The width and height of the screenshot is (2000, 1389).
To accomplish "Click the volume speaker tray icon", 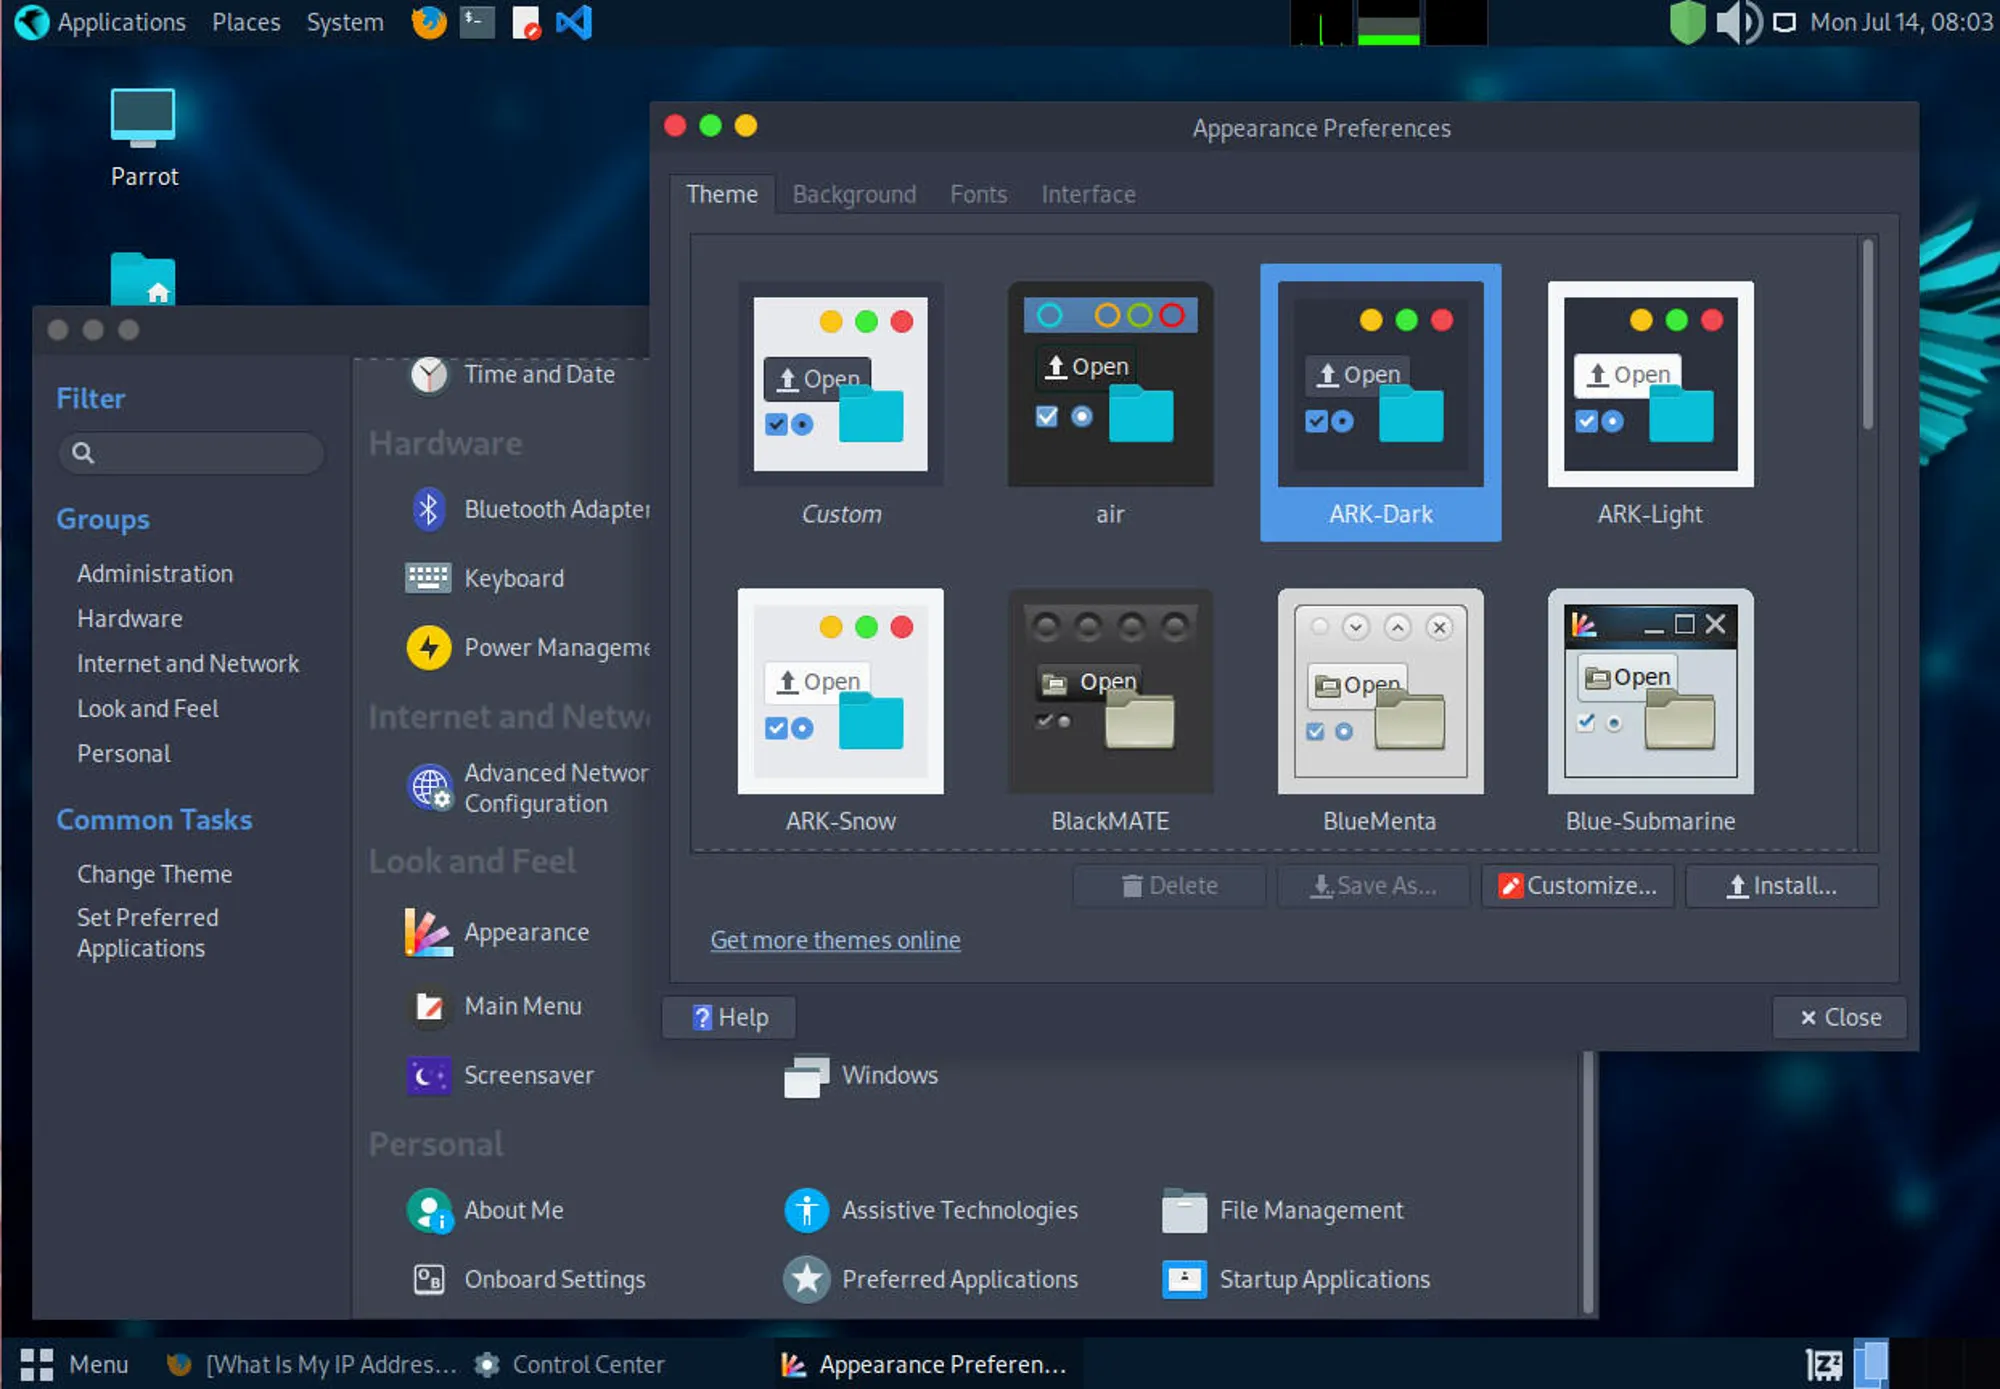I will pos(1739,22).
